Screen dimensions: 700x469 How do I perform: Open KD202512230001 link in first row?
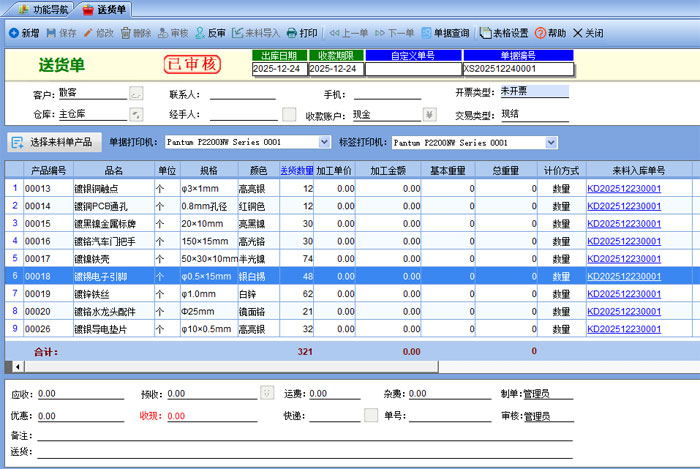[x=623, y=188]
